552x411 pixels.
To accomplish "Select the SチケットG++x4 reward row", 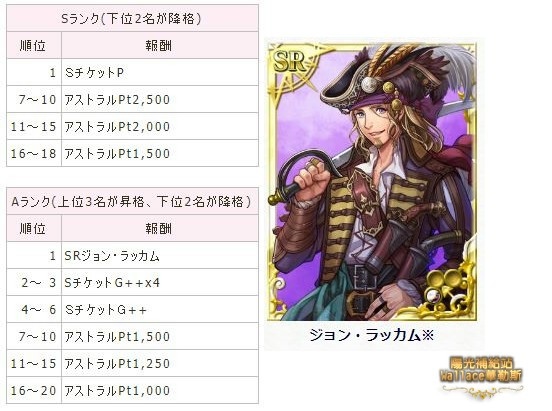I will 132,282.
